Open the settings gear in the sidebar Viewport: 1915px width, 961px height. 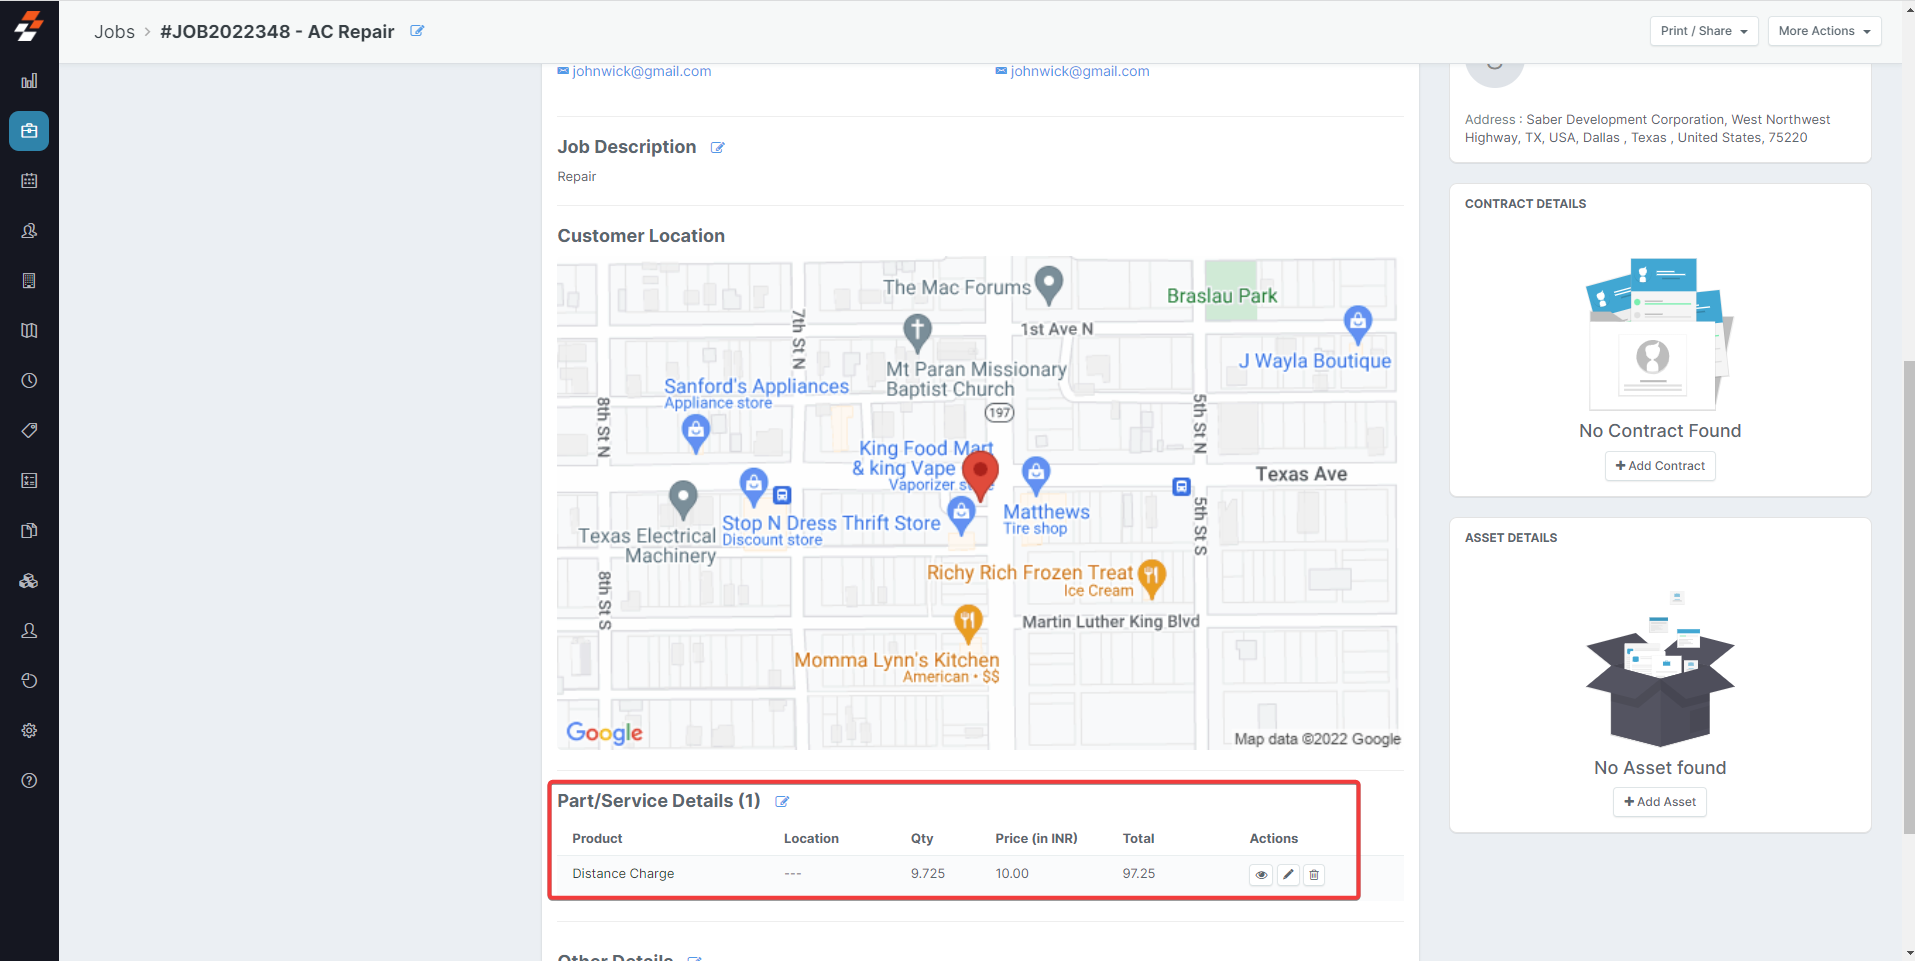pyautogui.click(x=29, y=731)
